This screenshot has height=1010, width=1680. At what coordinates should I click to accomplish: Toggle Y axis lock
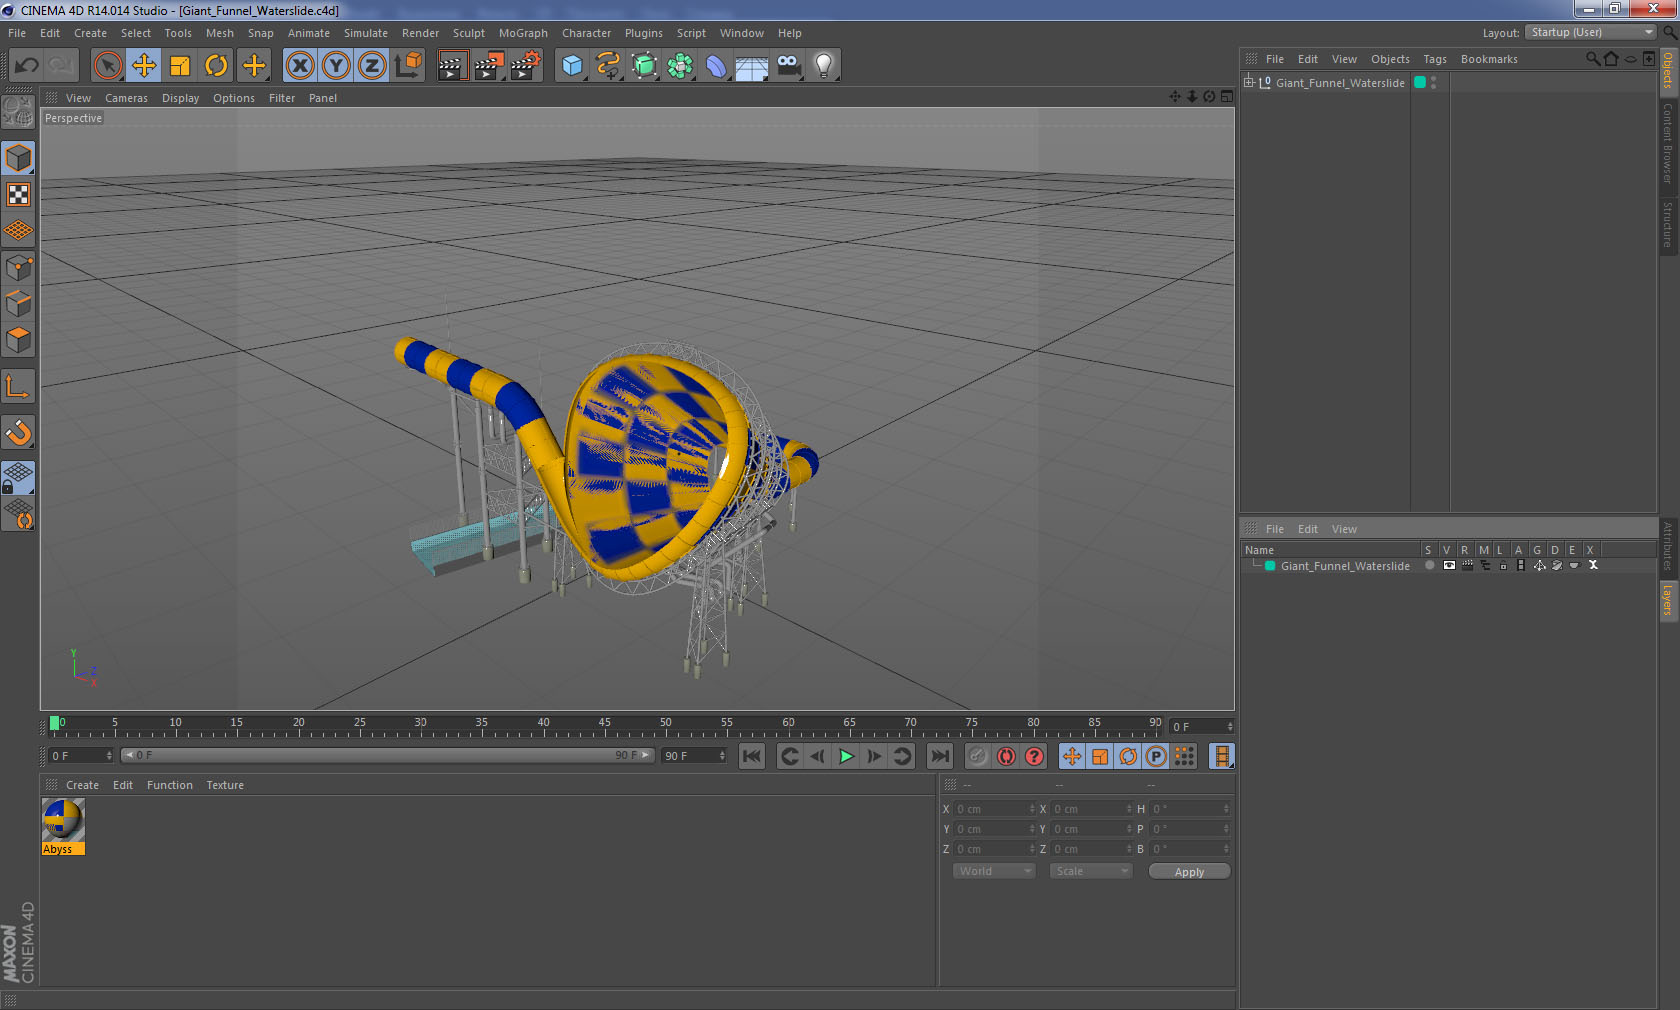336,66
